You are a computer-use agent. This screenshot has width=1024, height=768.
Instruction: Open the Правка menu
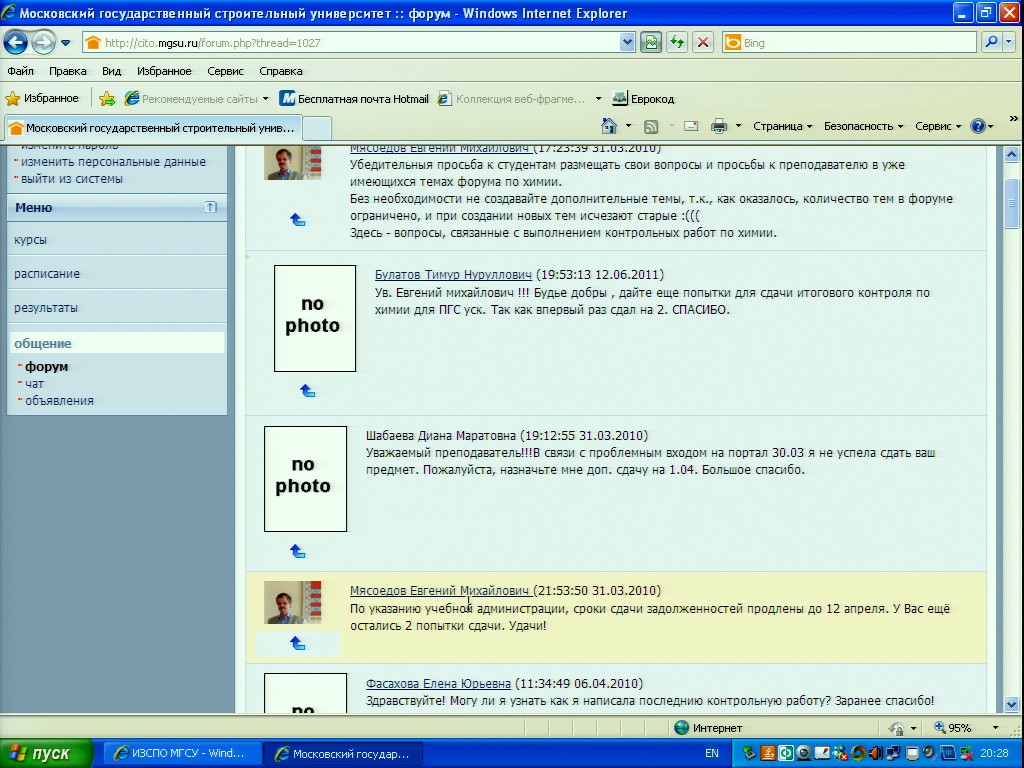pyautogui.click(x=67, y=71)
